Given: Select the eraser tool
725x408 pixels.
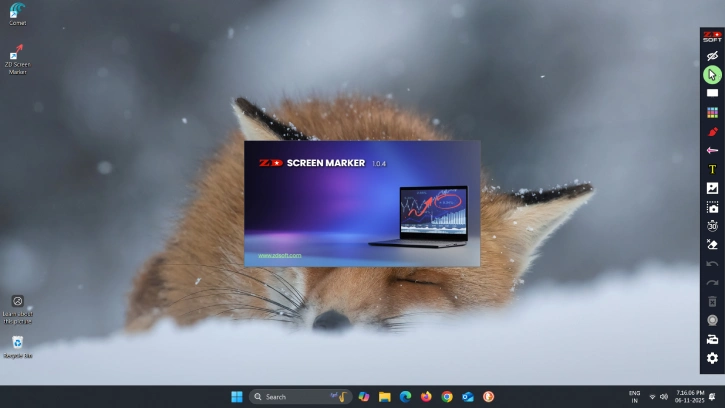Looking at the screenshot, I should point(712,245).
